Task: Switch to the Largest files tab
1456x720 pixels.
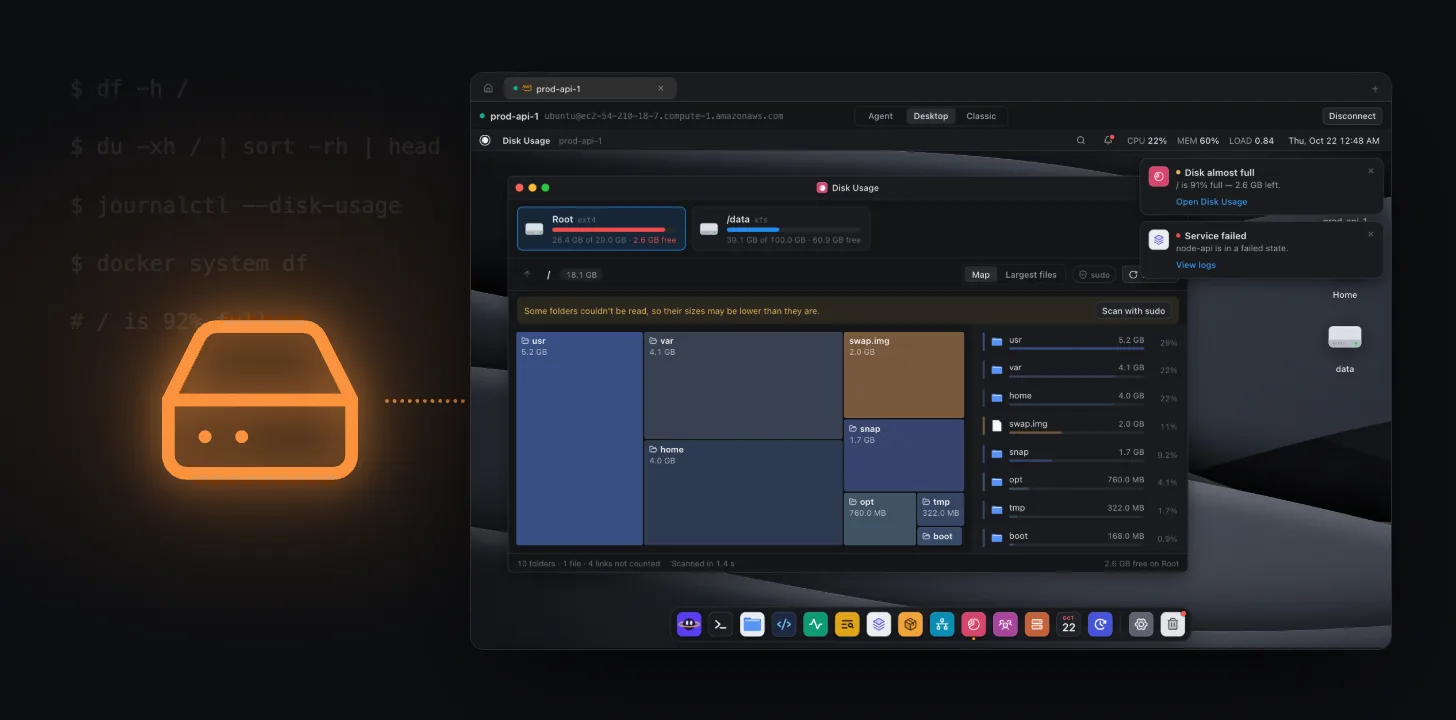Action: 1031,275
